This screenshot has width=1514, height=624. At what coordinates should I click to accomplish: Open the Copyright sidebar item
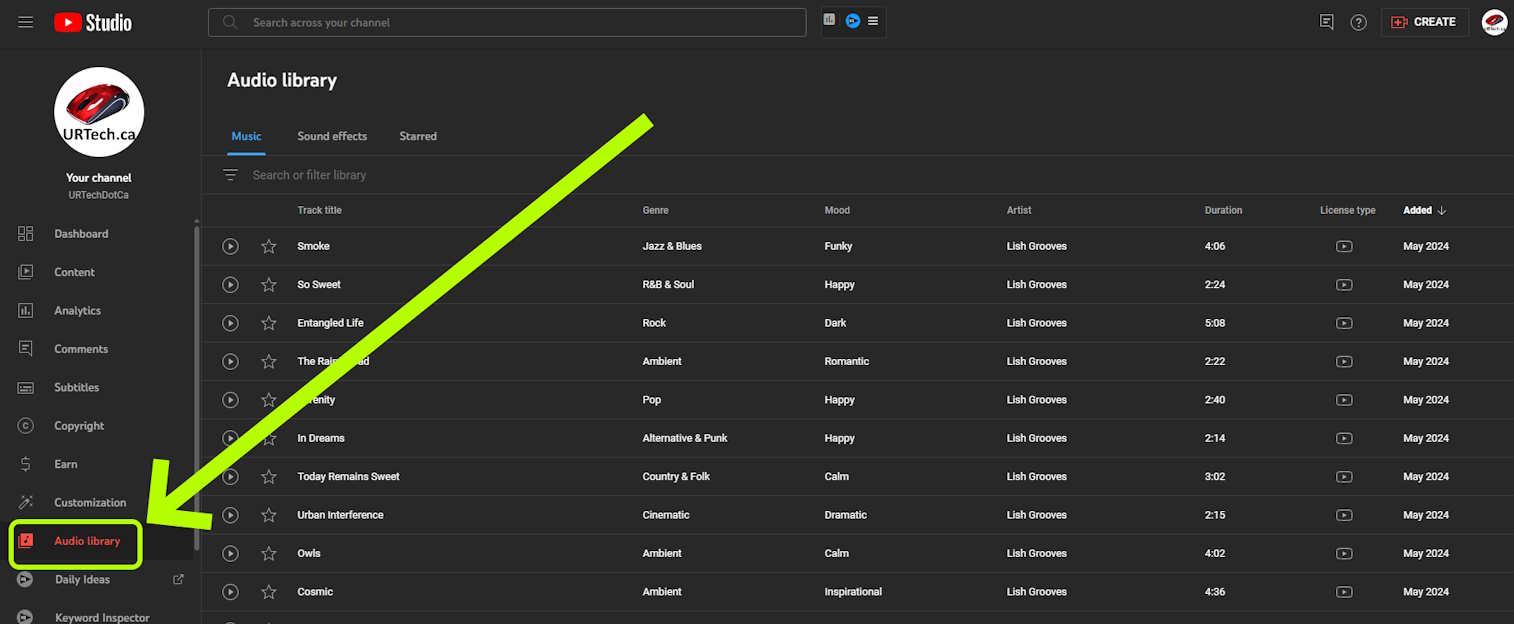tap(79, 426)
